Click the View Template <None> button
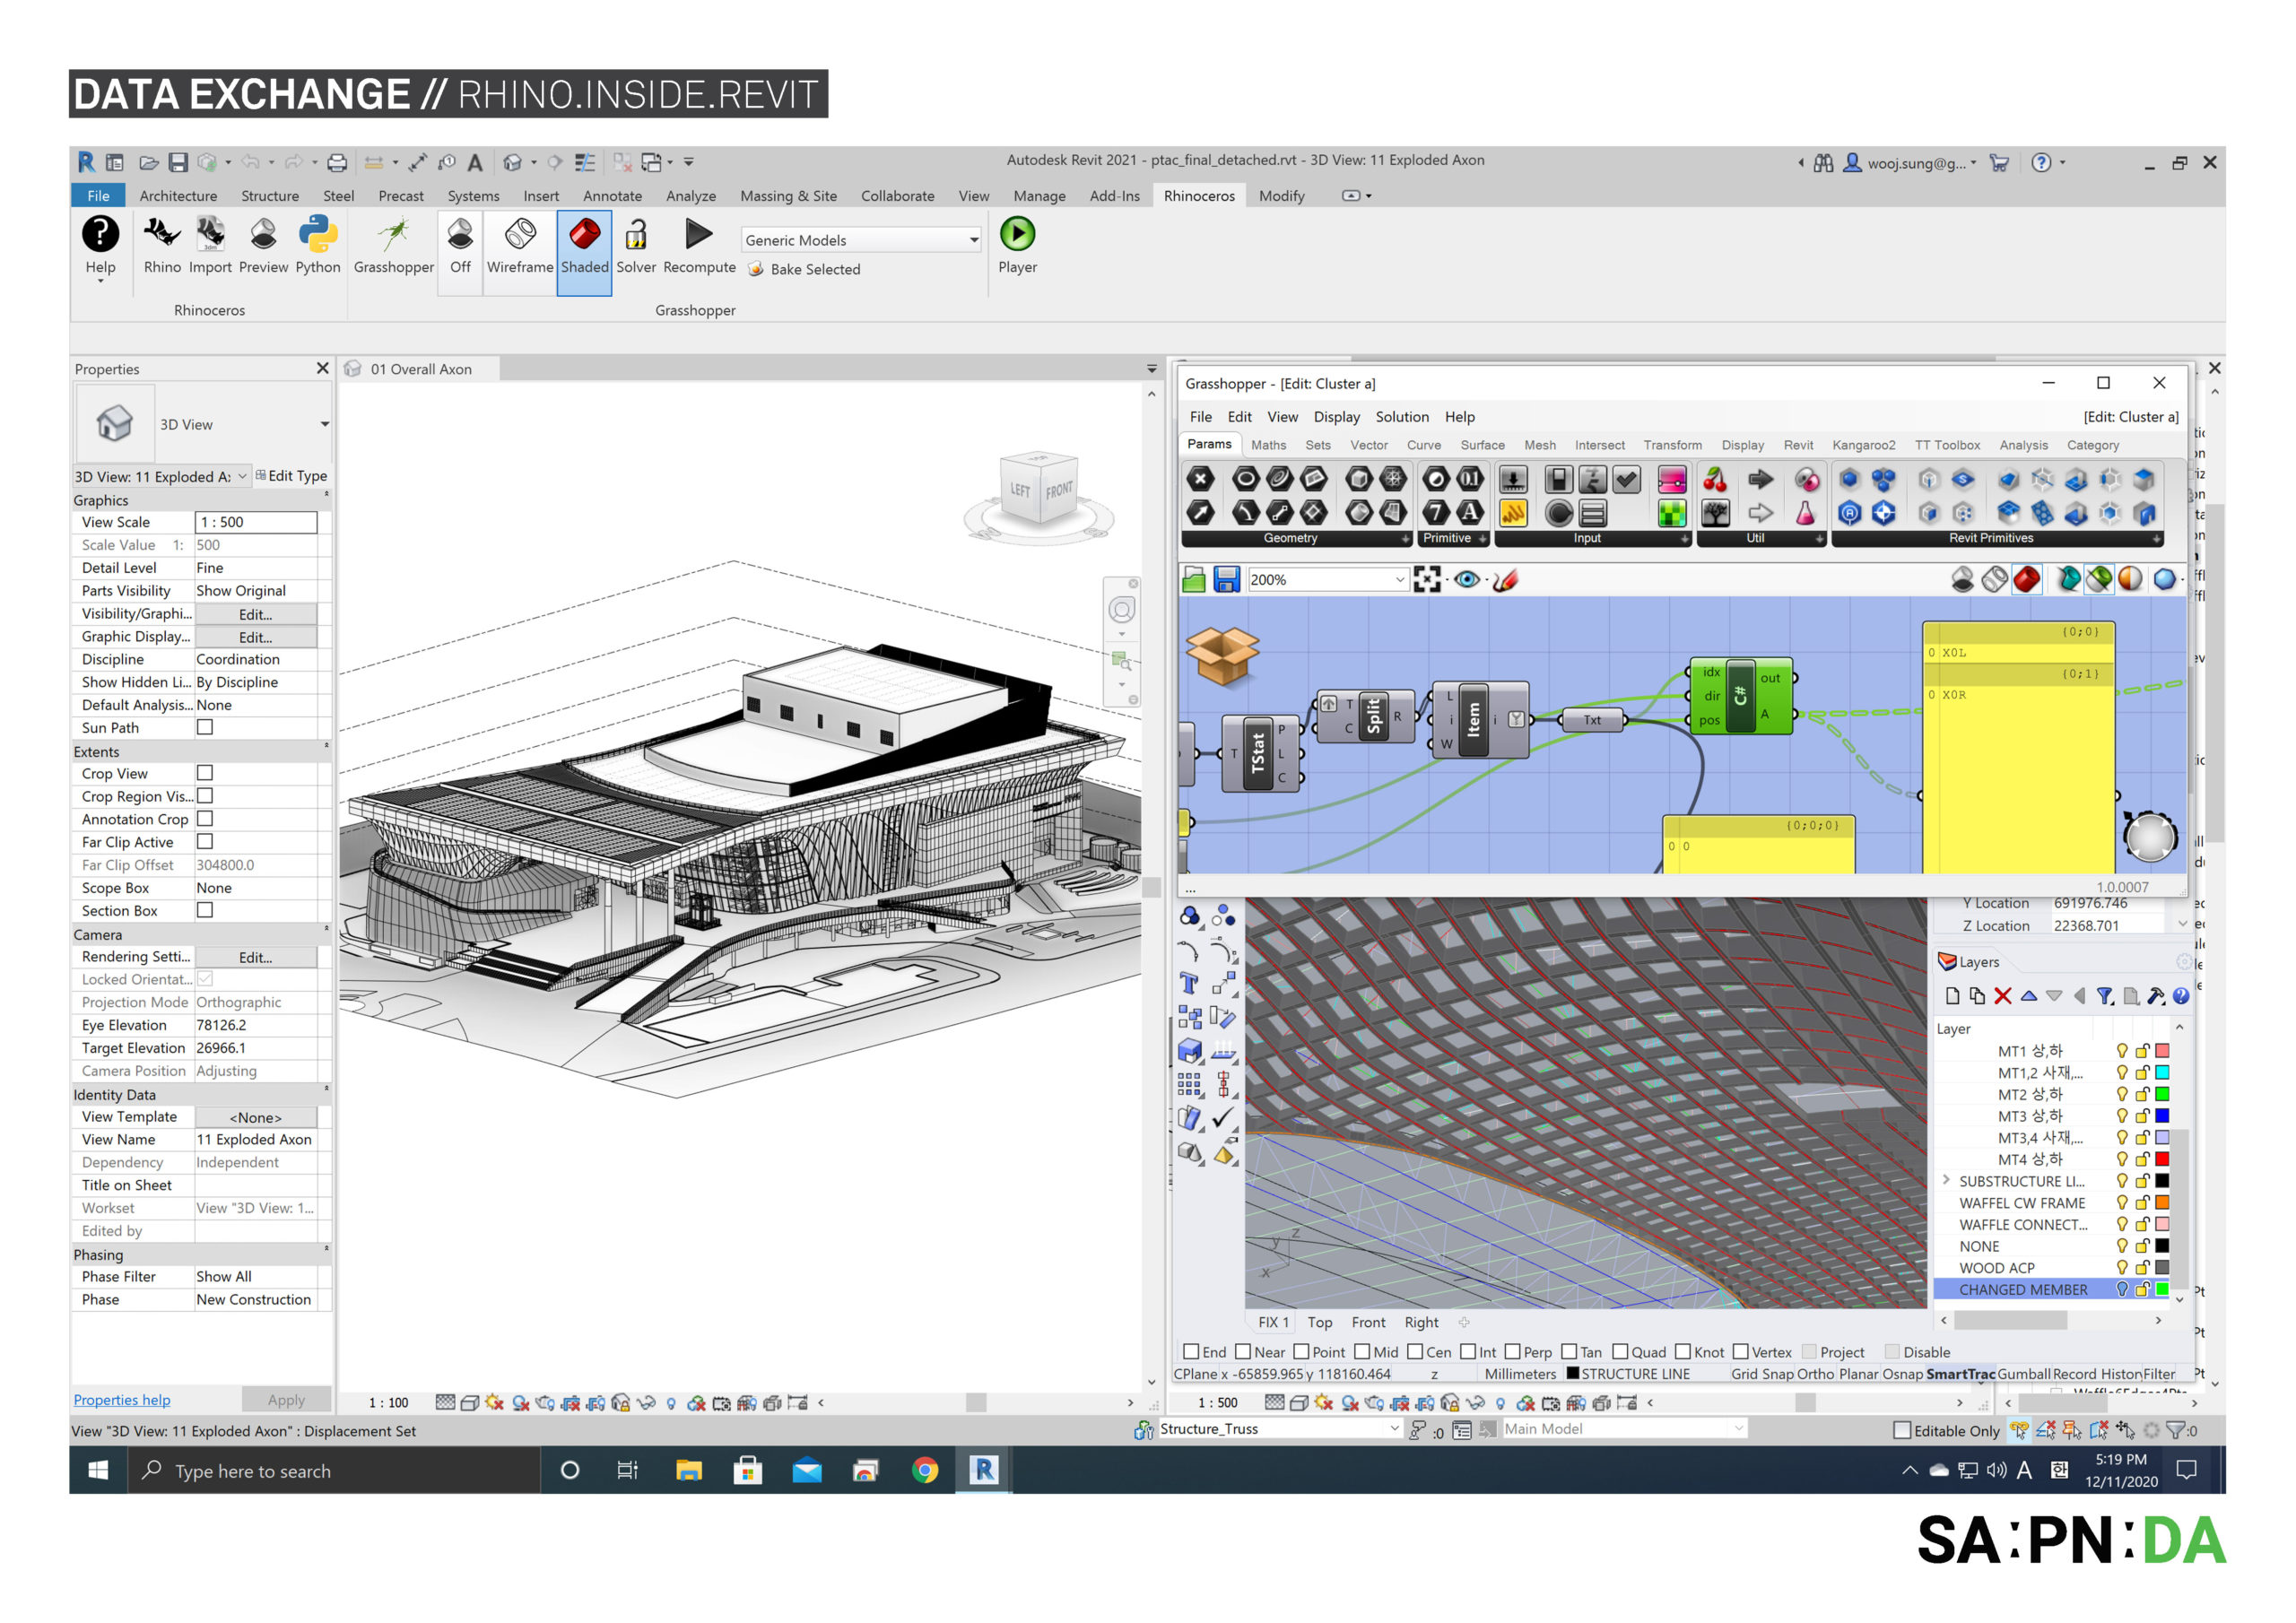 [x=255, y=1117]
